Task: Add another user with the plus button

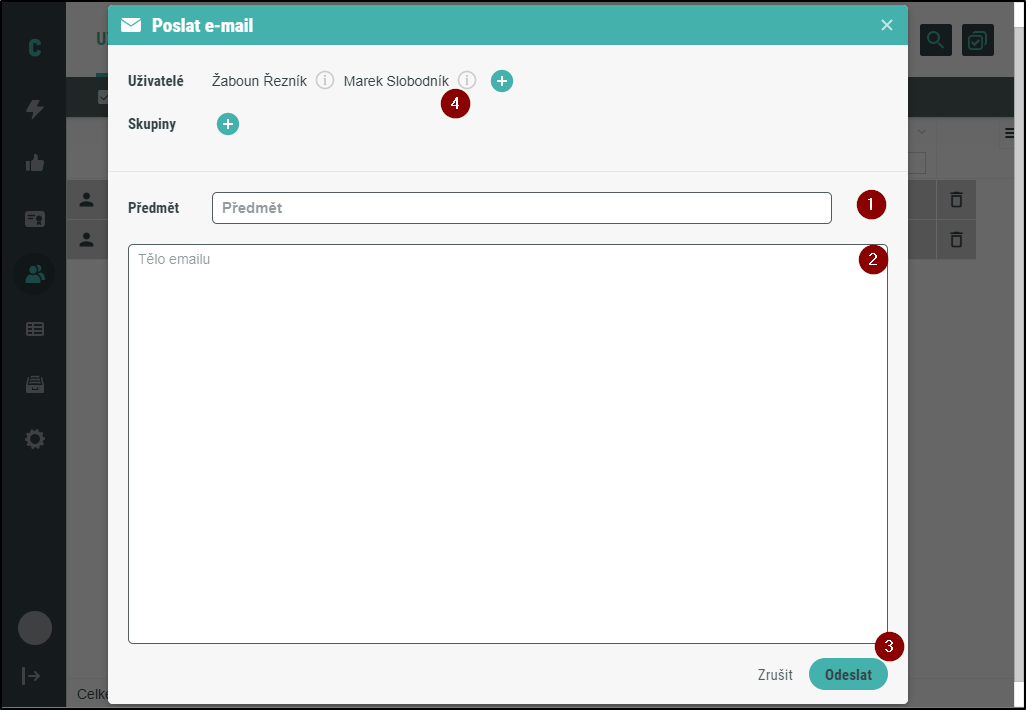Action: 502,81
